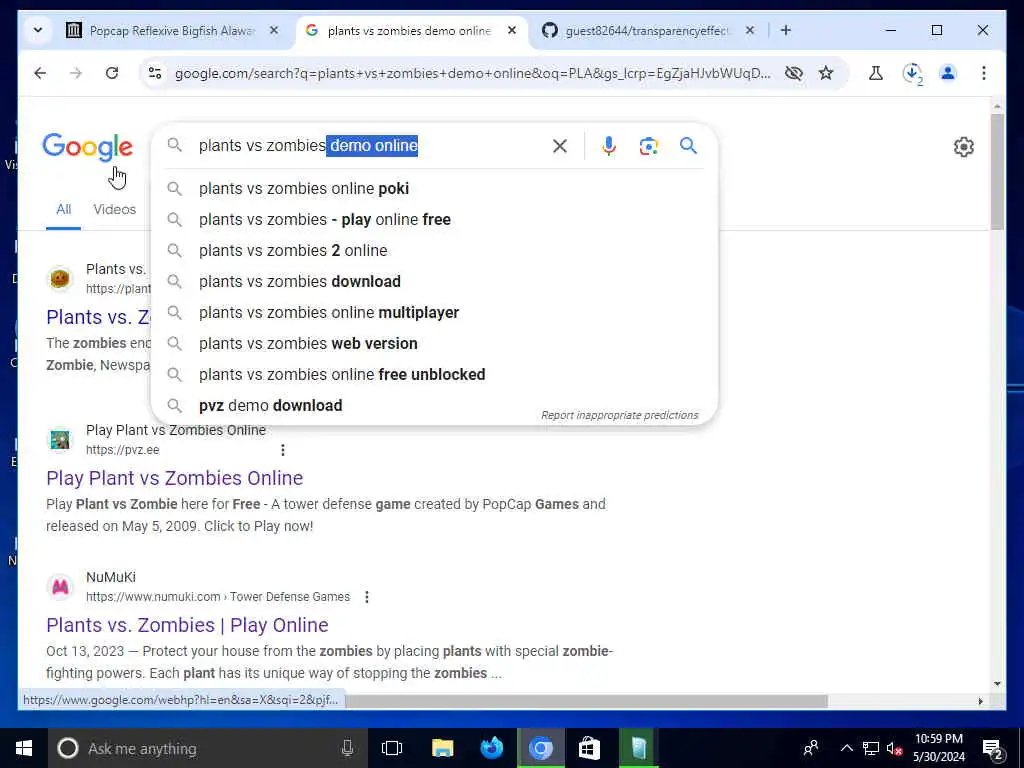Screen dimensions: 1024x768
Task: Select the All results tab
Action: pyautogui.click(x=63, y=210)
